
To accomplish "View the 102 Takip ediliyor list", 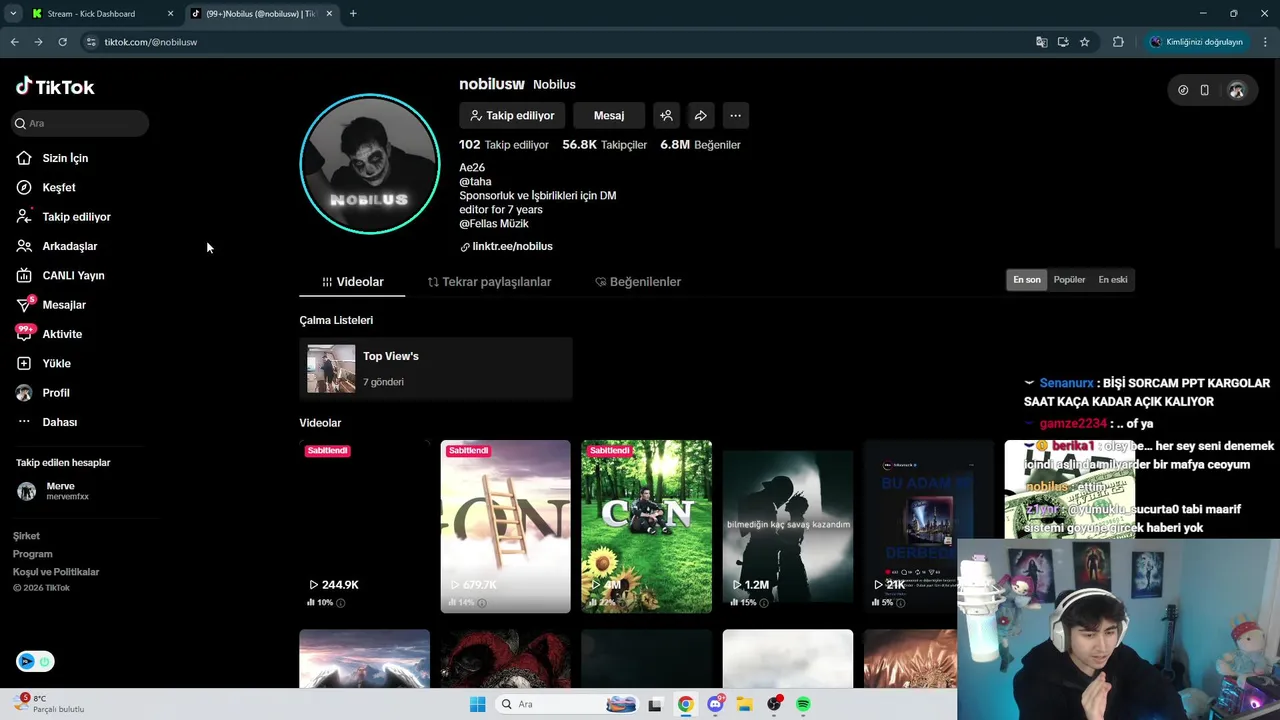I will [x=504, y=145].
